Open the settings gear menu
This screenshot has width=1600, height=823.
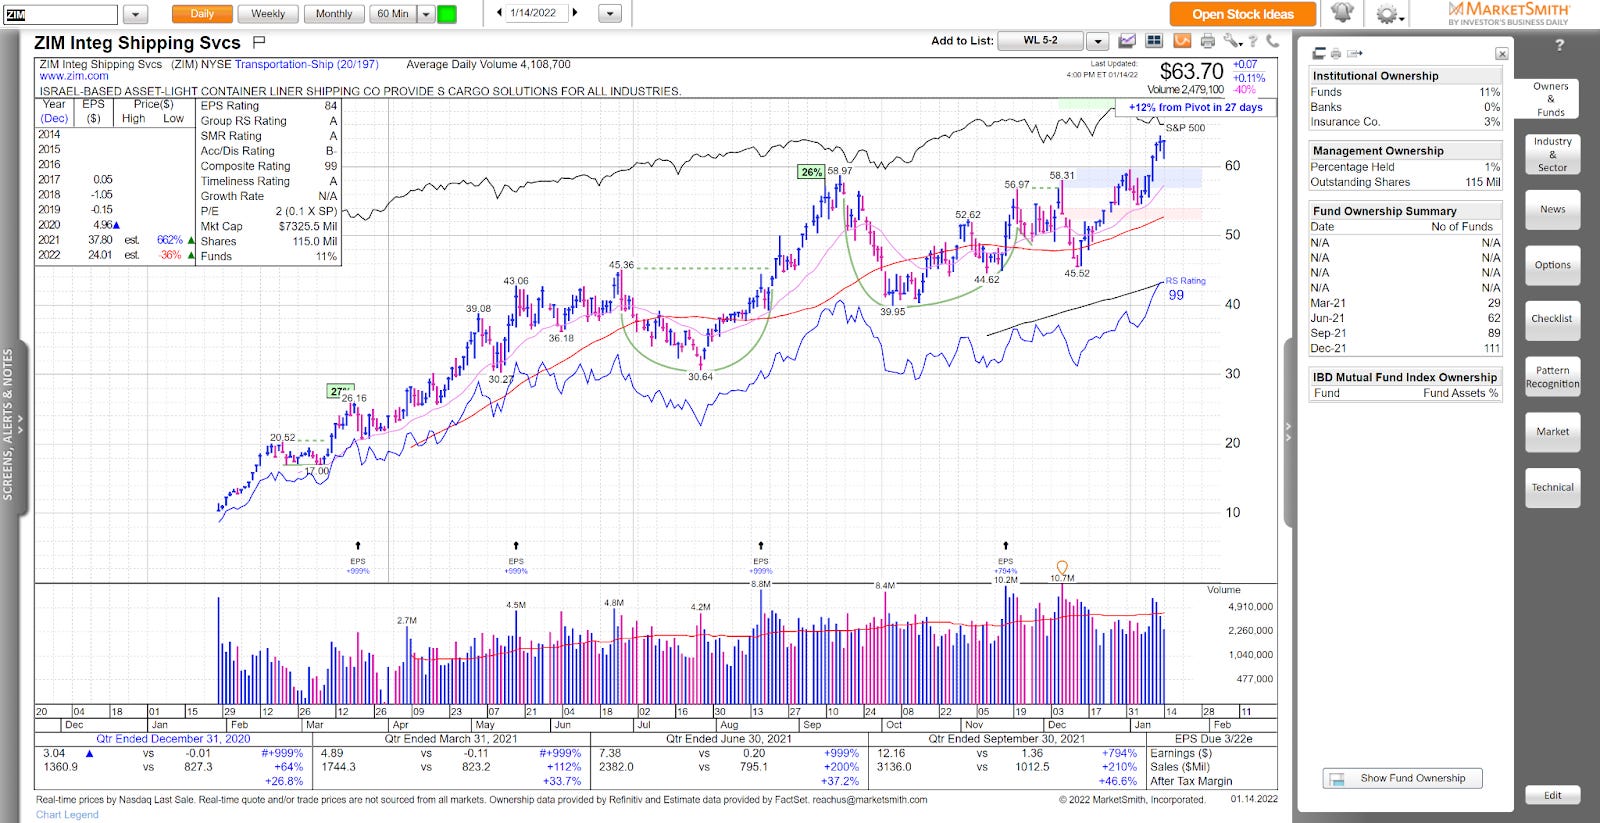pos(1388,14)
